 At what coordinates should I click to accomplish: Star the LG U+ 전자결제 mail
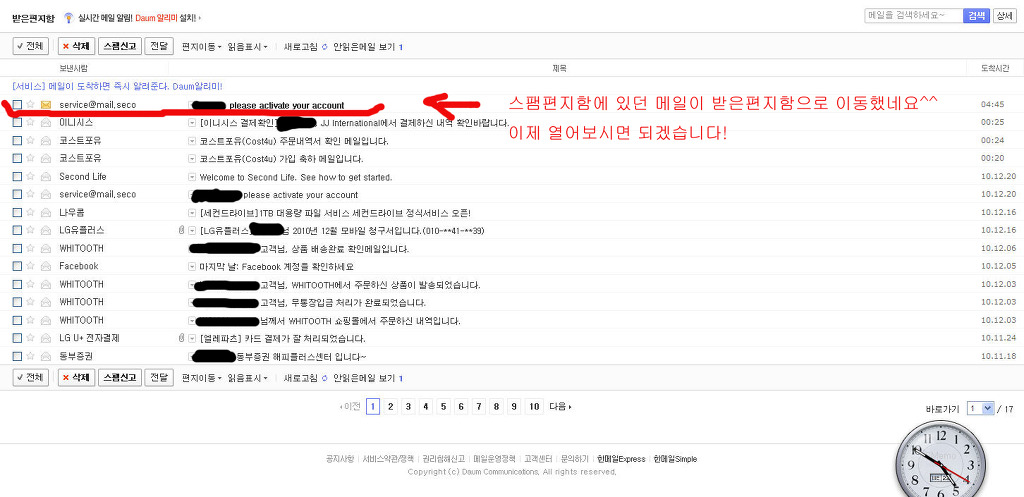30,338
